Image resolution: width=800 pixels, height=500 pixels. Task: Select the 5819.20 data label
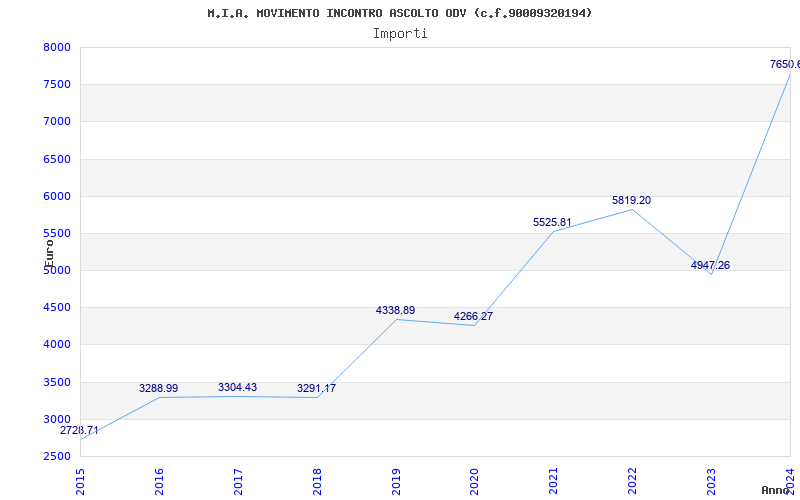pyautogui.click(x=632, y=201)
